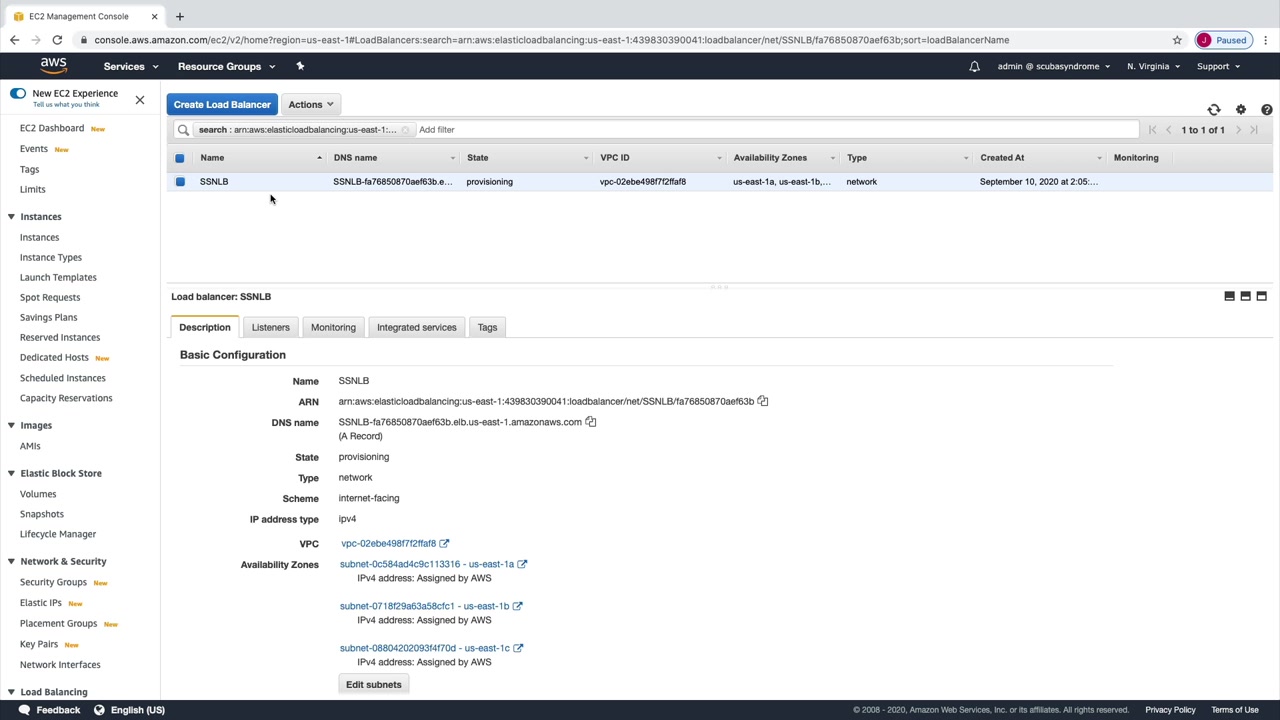This screenshot has height=720, width=1280.
Task: Open Elastic IPs page
Action: click(41, 603)
